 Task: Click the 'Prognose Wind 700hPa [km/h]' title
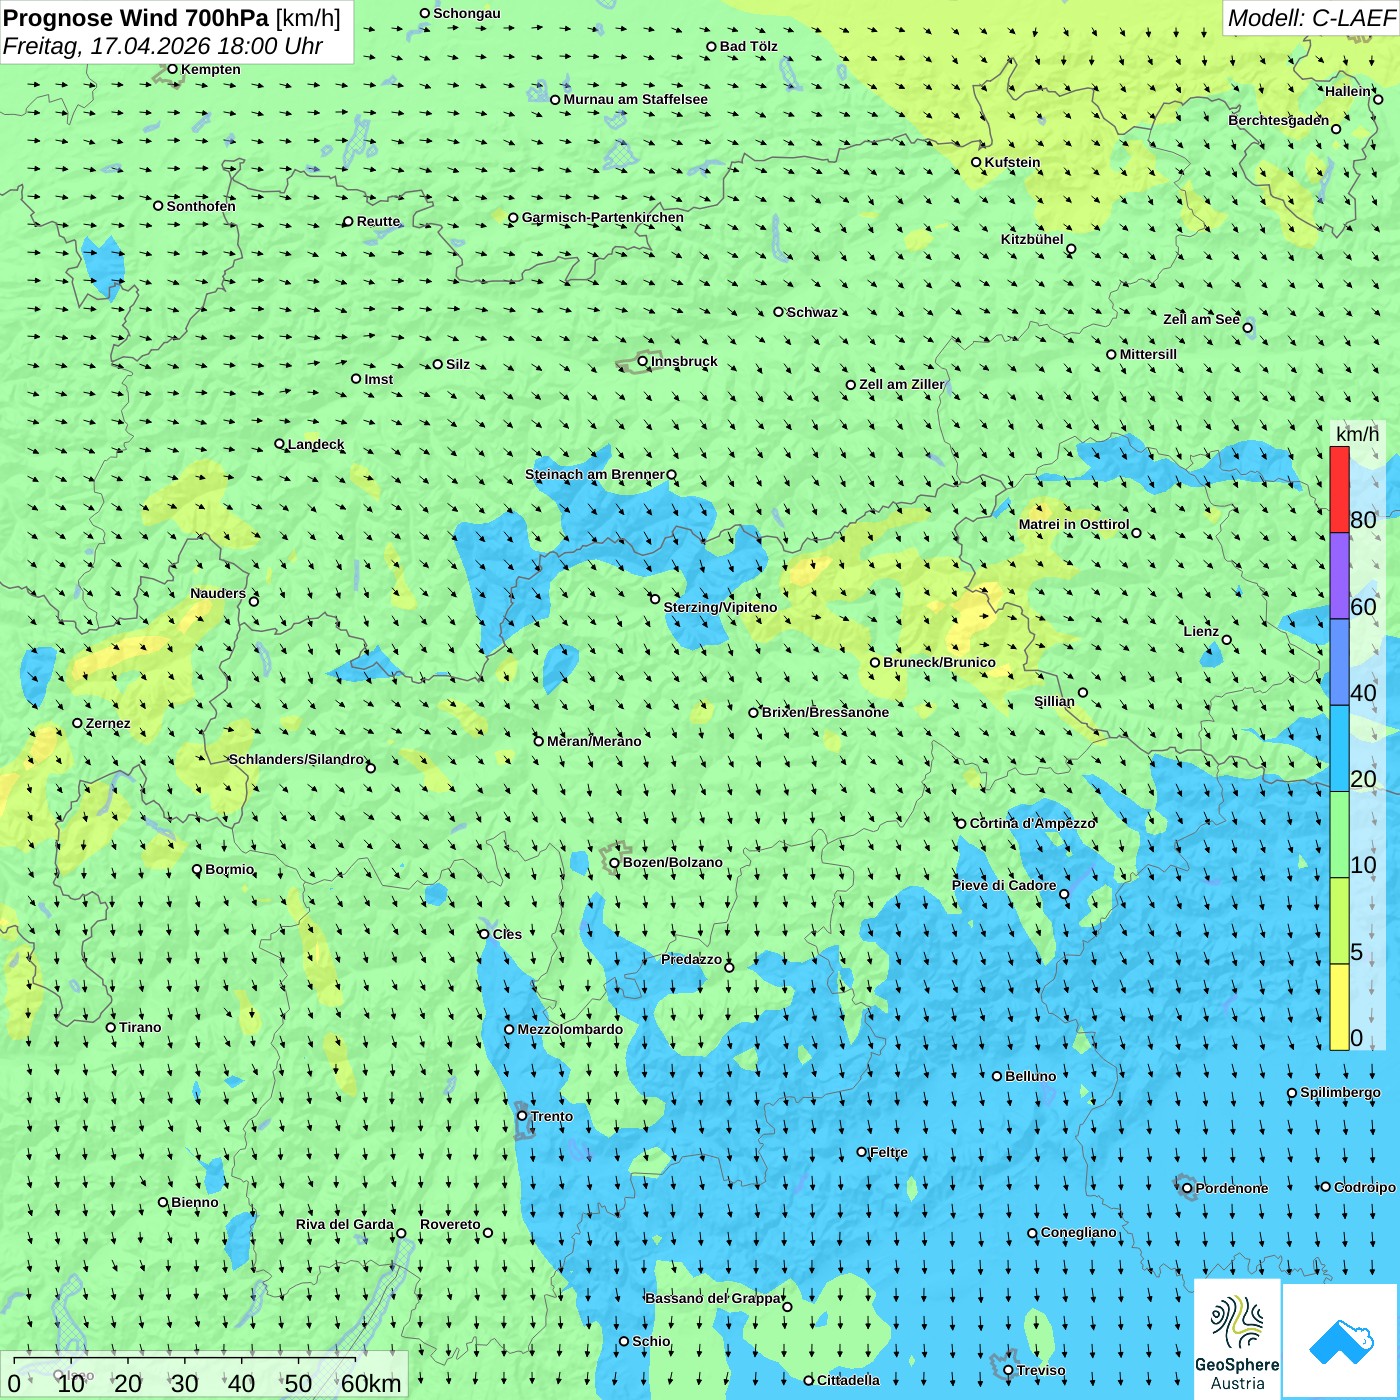click(x=172, y=18)
